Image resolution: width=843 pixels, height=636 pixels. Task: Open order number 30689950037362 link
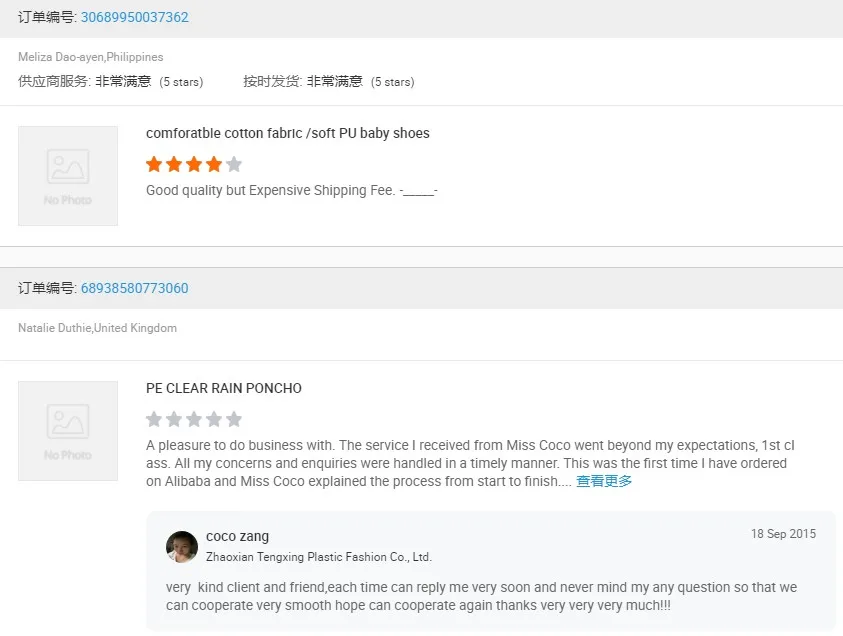click(x=134, y=17)
